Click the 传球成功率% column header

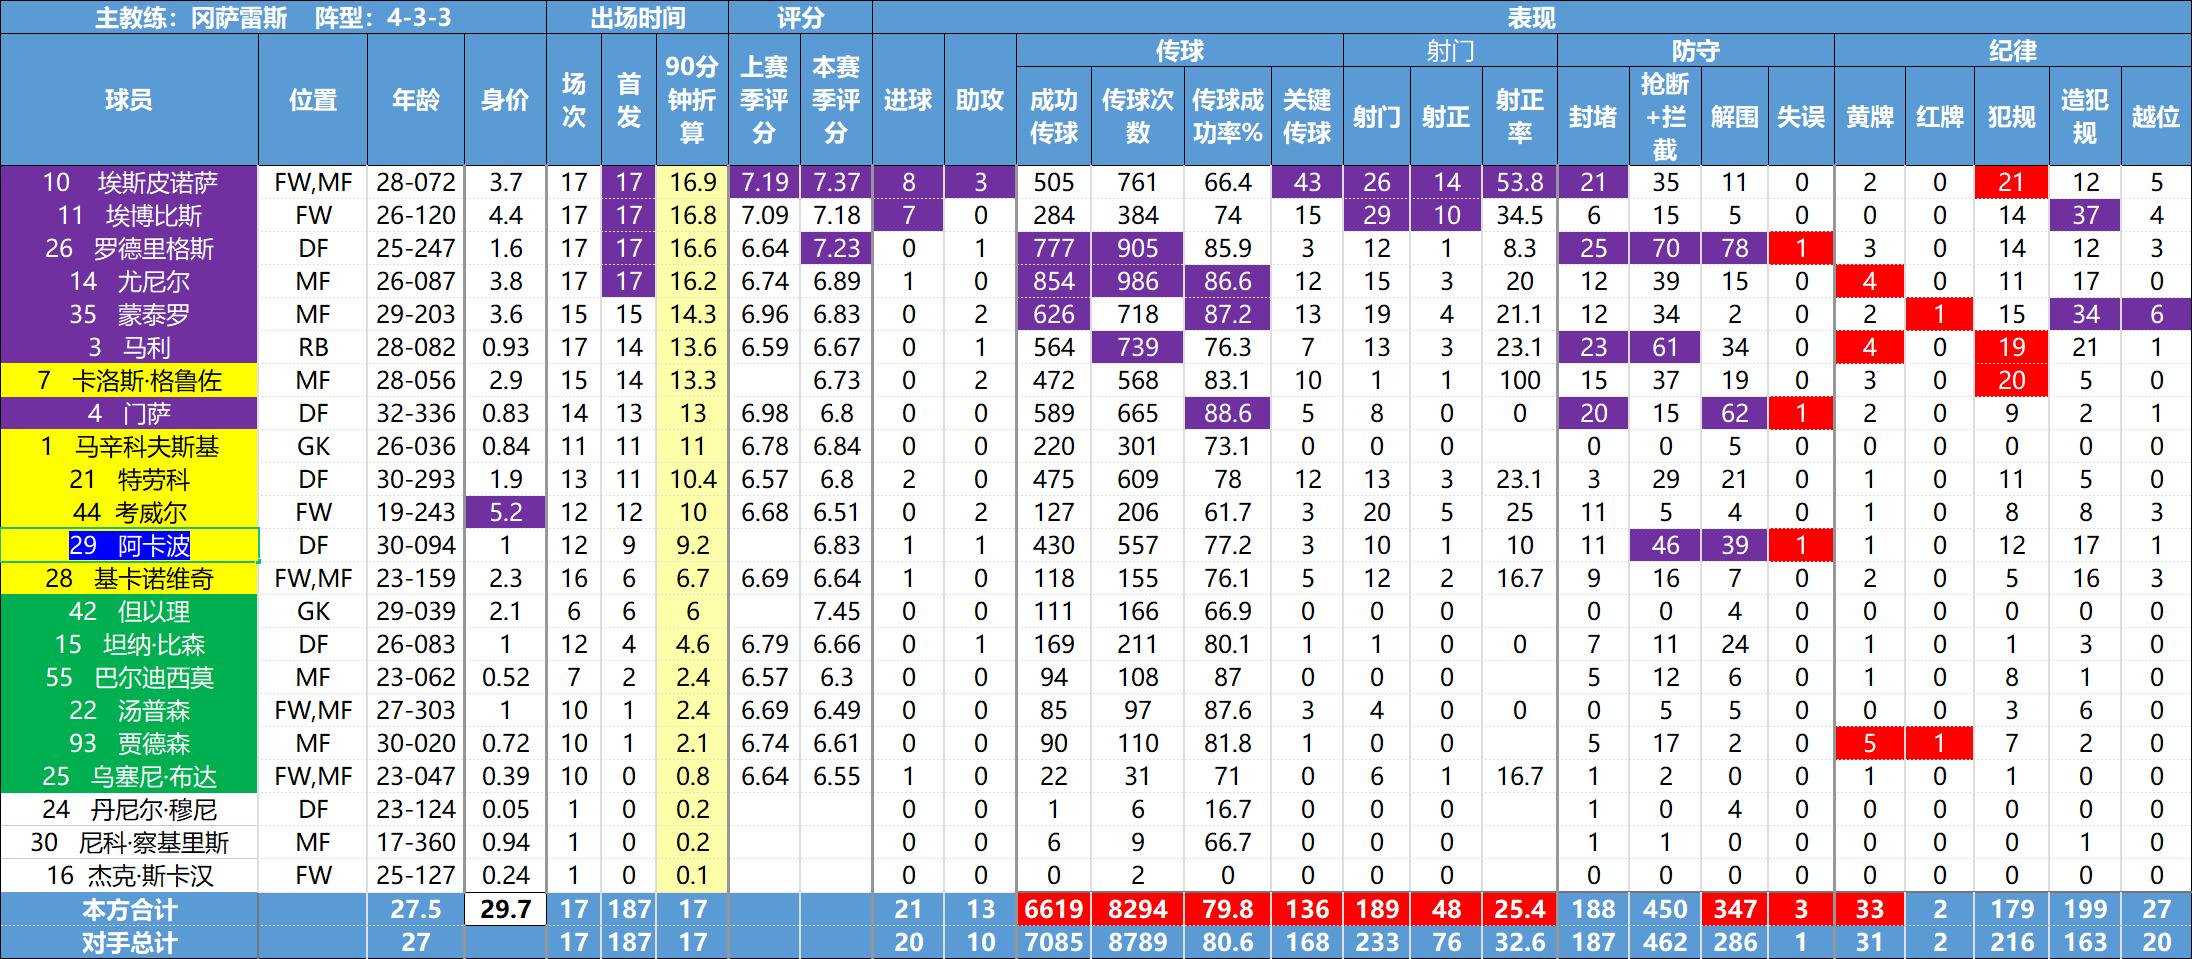1227,117
